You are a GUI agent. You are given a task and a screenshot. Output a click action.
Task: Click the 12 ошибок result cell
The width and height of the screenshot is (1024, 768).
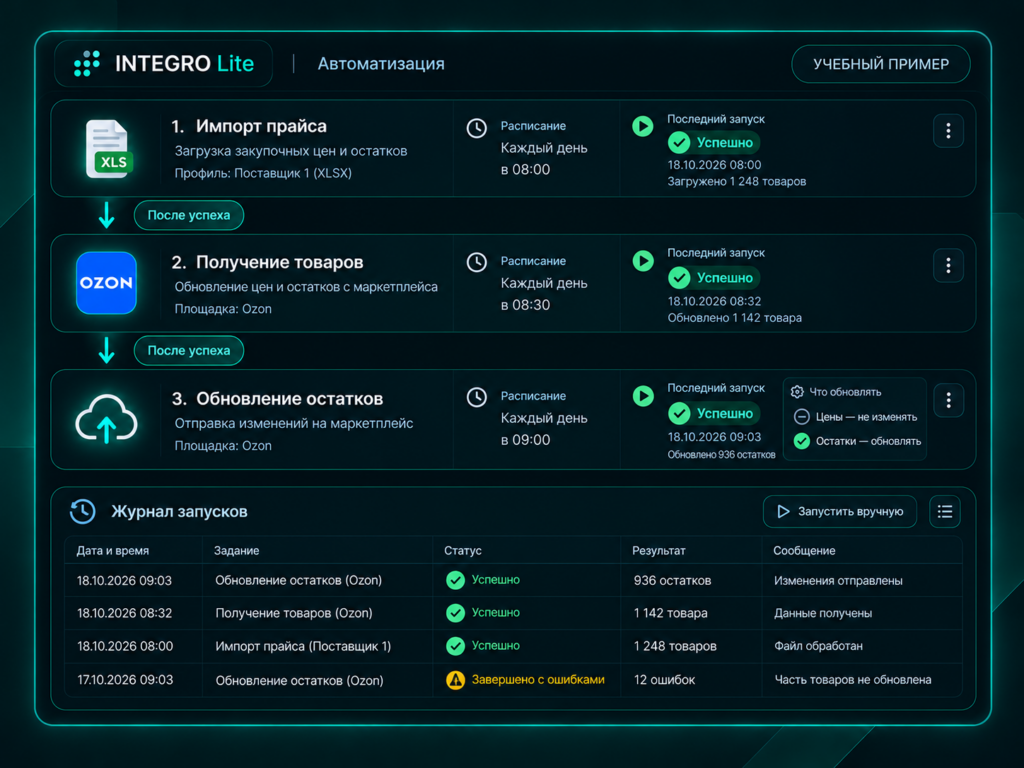click(664, 680)
